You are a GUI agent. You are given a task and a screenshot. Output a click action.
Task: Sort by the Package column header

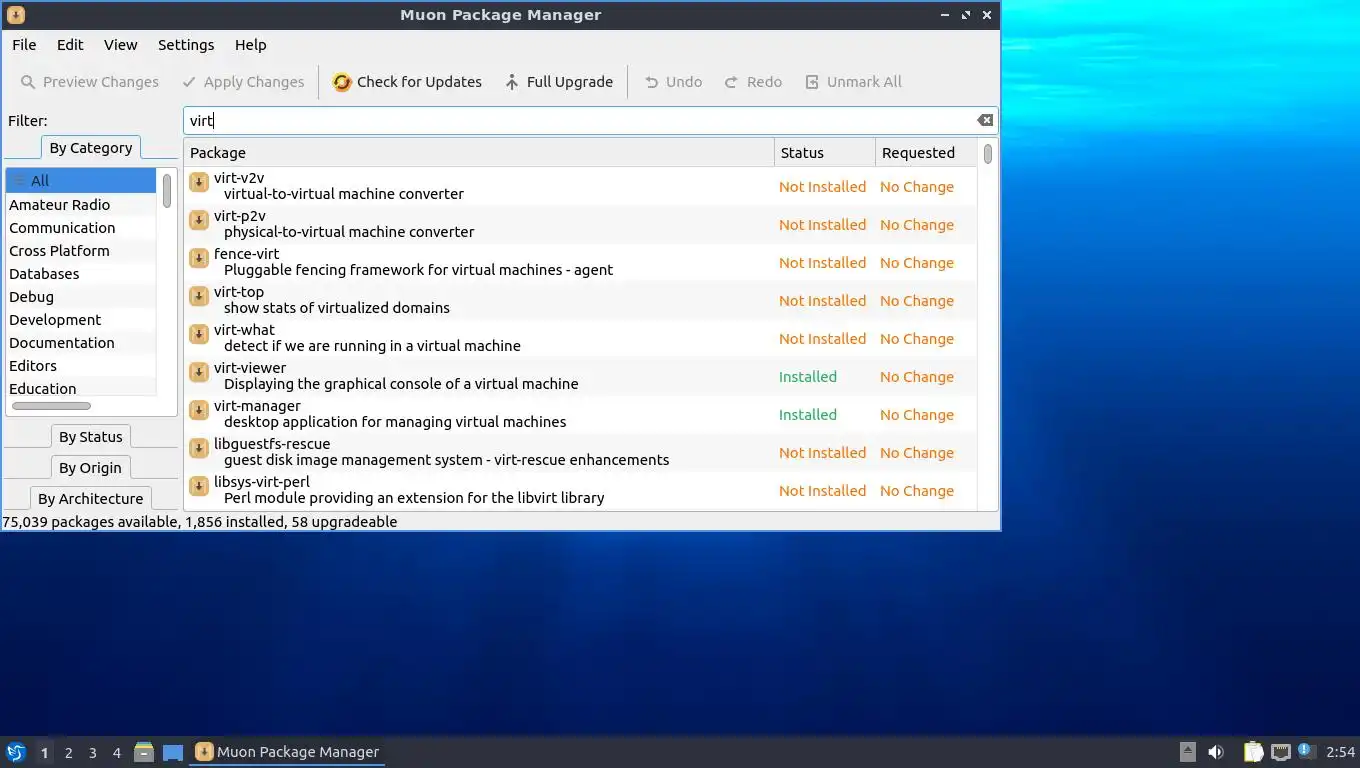(479, 153)
